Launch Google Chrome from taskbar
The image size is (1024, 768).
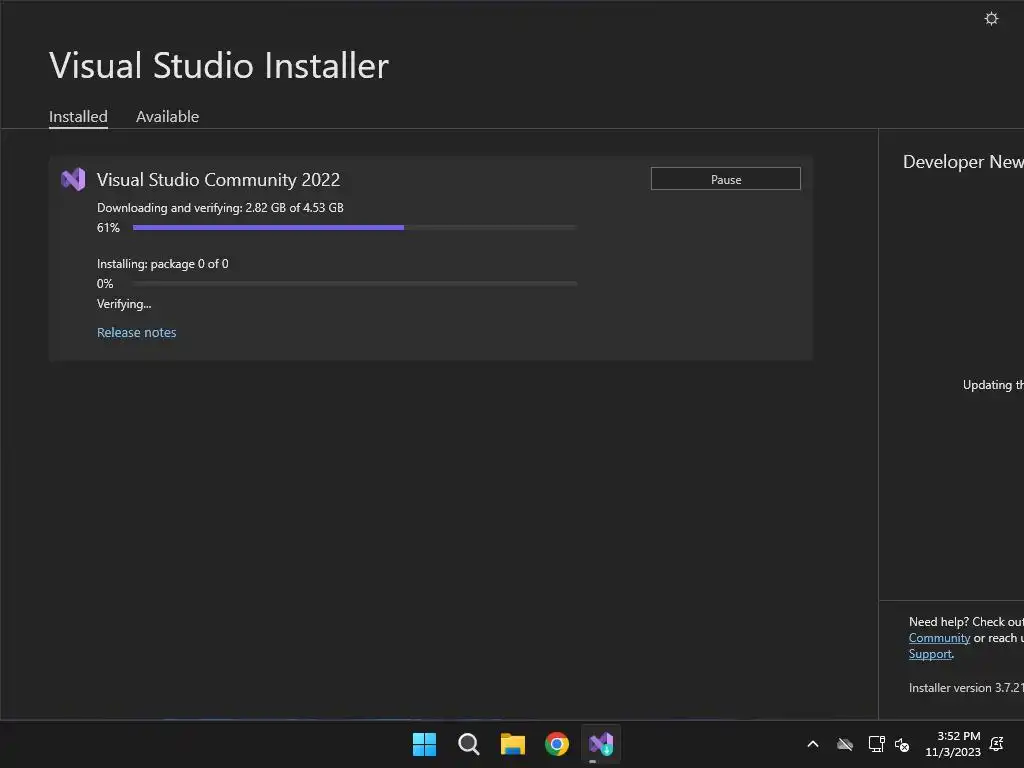click(x=556, y=744)
